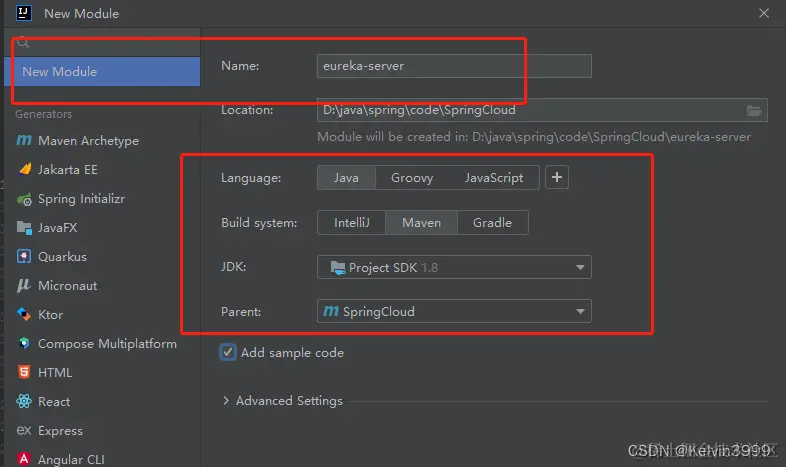Select React generator
Screen dimensions: 786x467
102,402
